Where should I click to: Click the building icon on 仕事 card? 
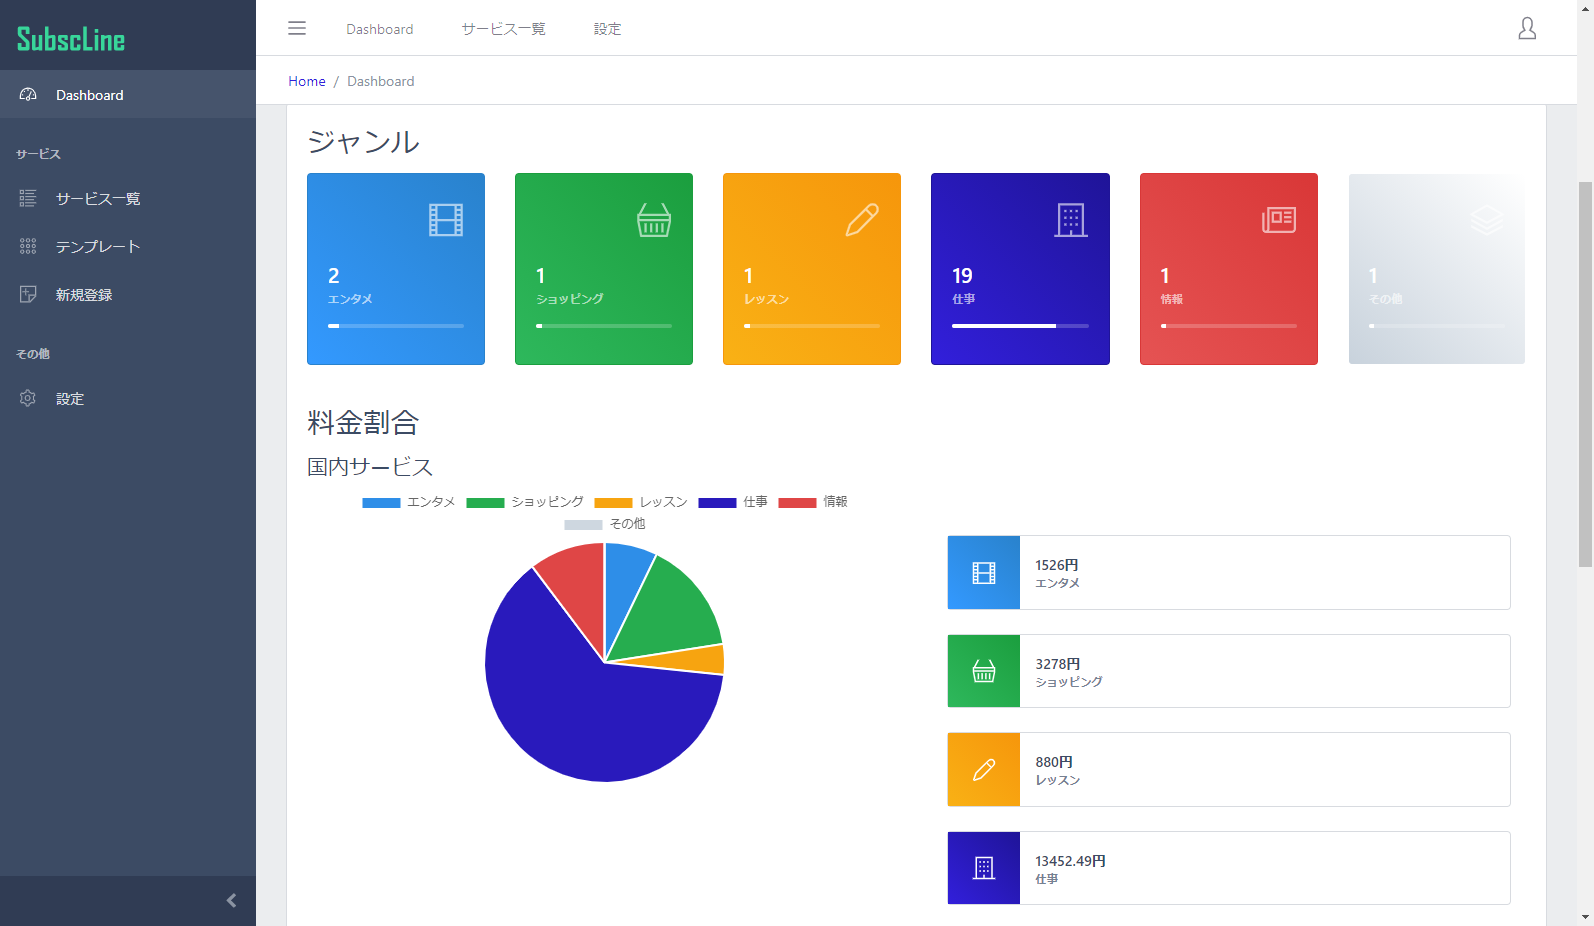coord(1070,220)
